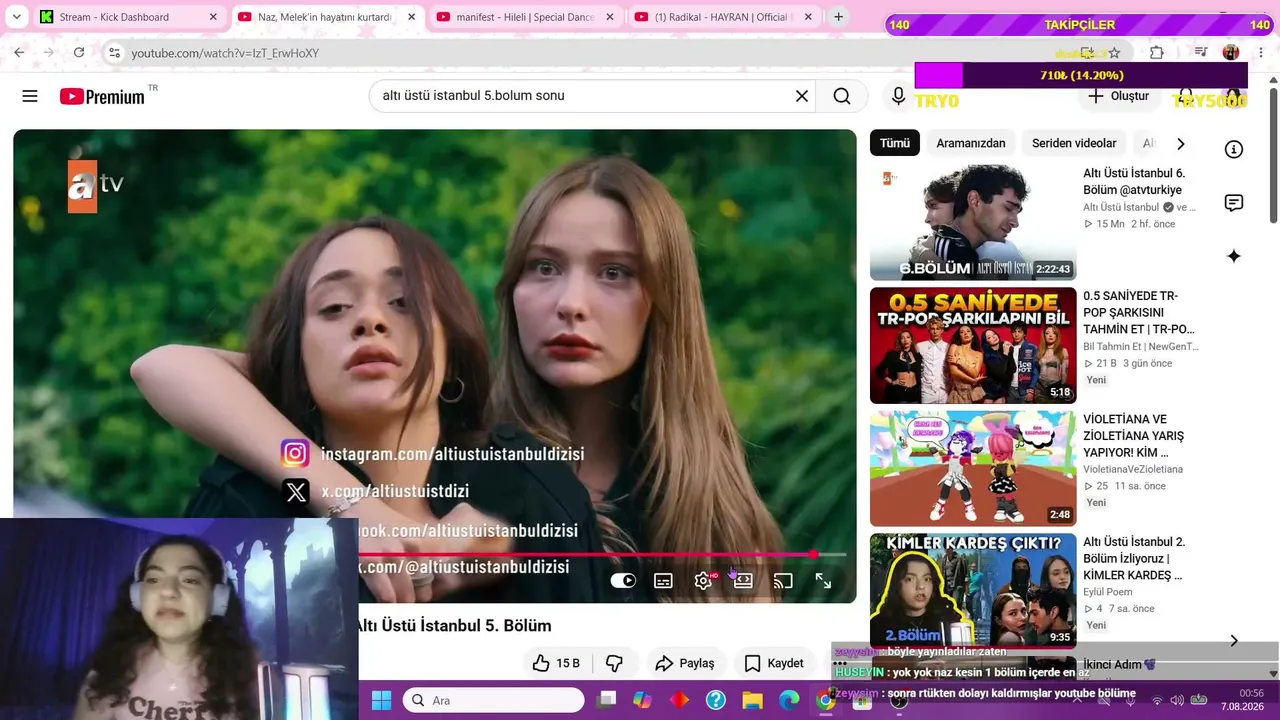The width and height of the screenshot is (1280, 720).
Task: Bookmark the page with the star icon
Action: [x=1114, y=53]
